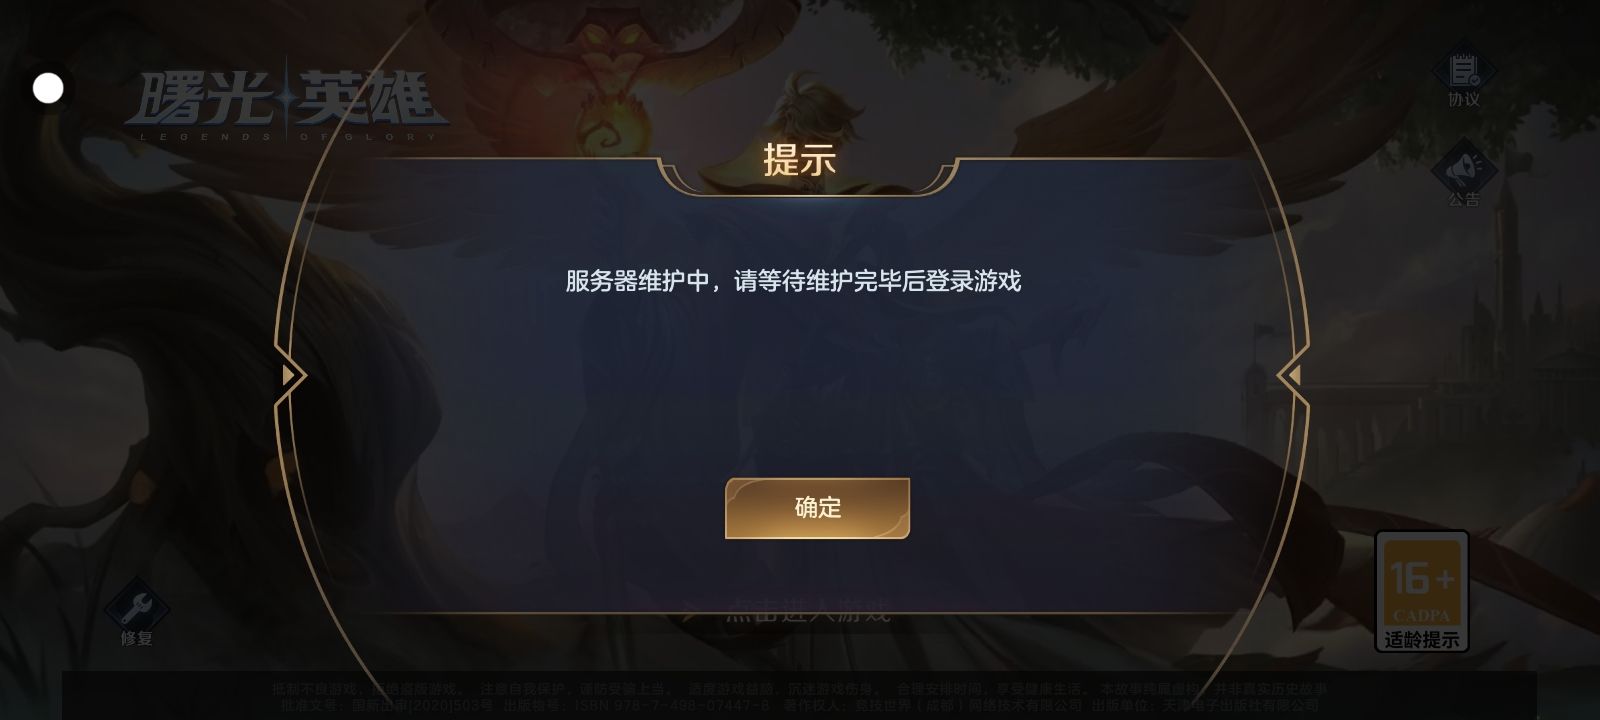
Task: Click the 服务器维护中 maintenance message
Action: [793, 281]
